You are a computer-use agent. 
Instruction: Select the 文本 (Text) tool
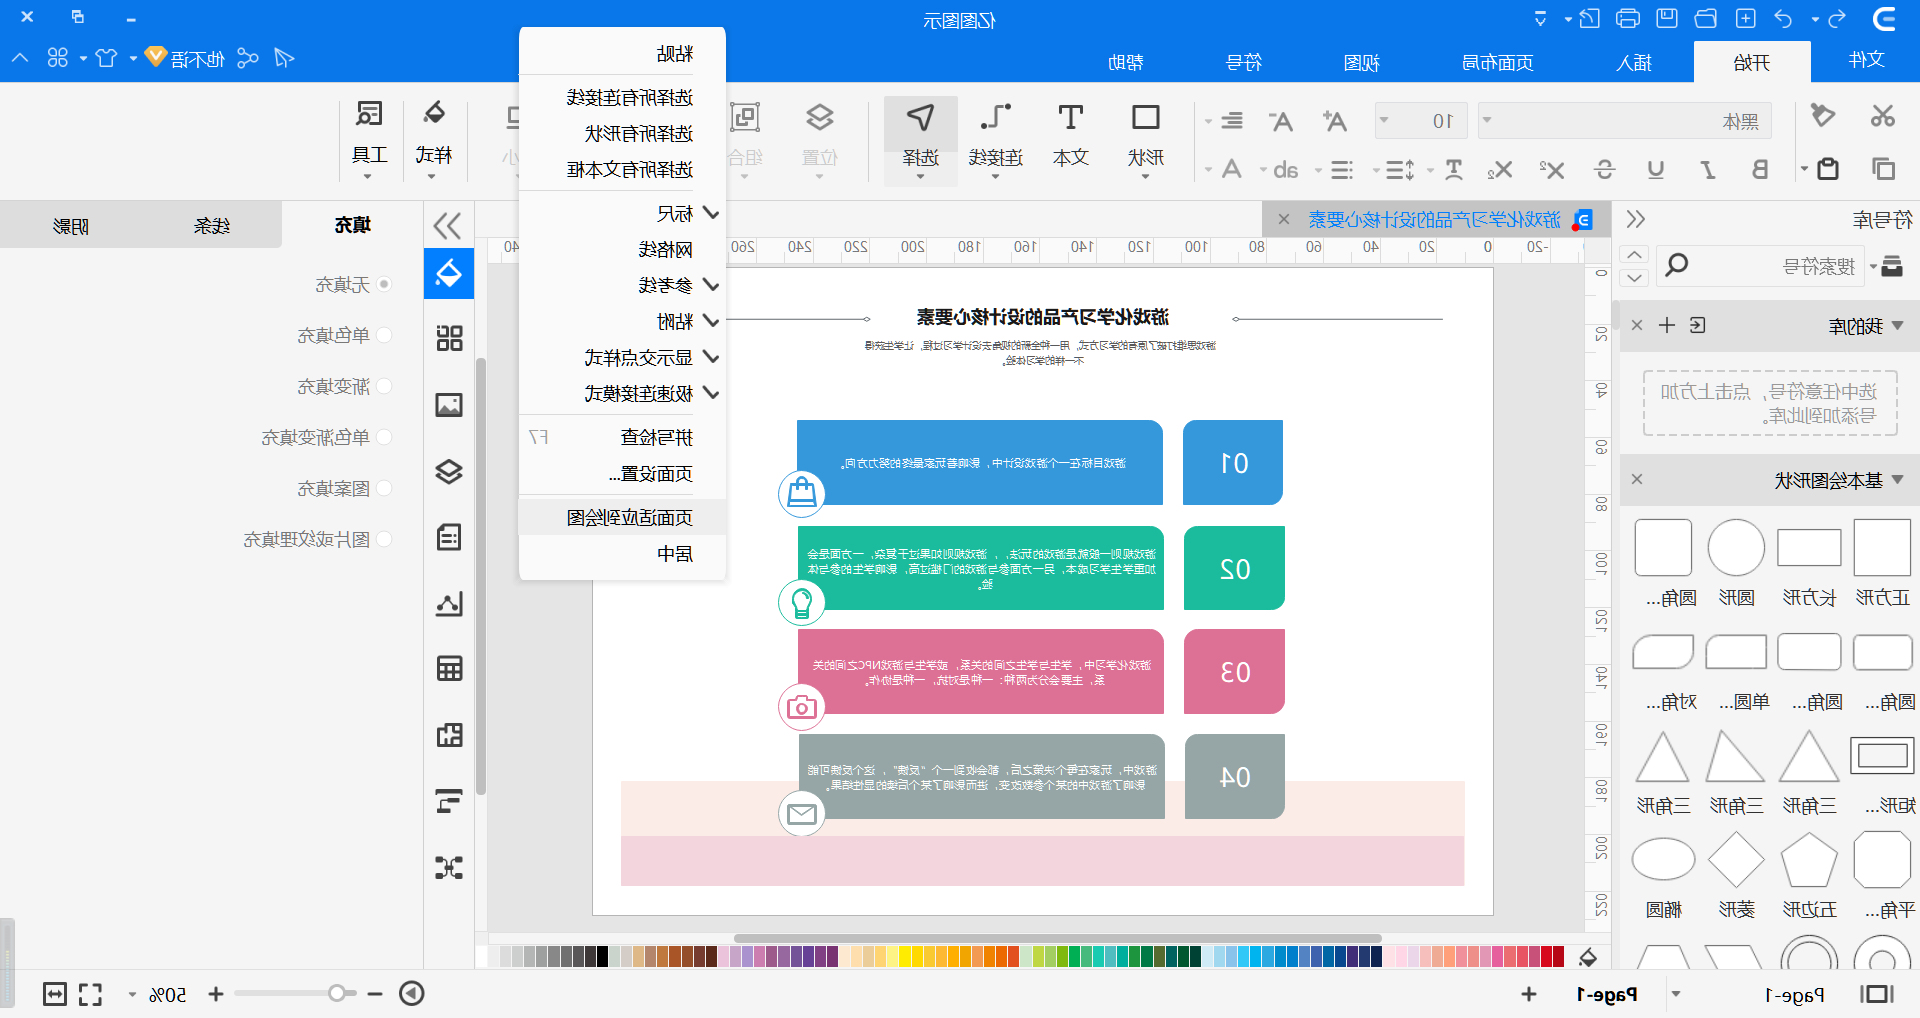coord(1071,135)
